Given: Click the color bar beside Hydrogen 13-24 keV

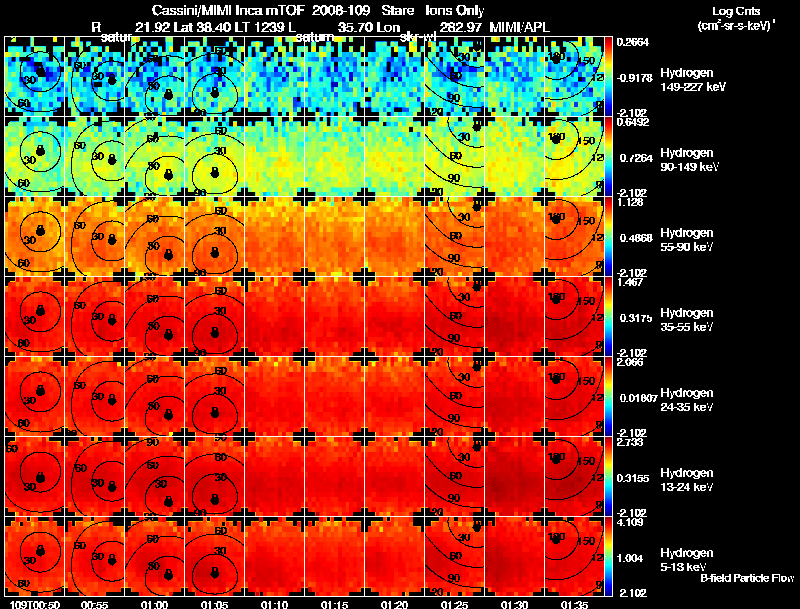Looking at the screenshot, I should 608,476.
